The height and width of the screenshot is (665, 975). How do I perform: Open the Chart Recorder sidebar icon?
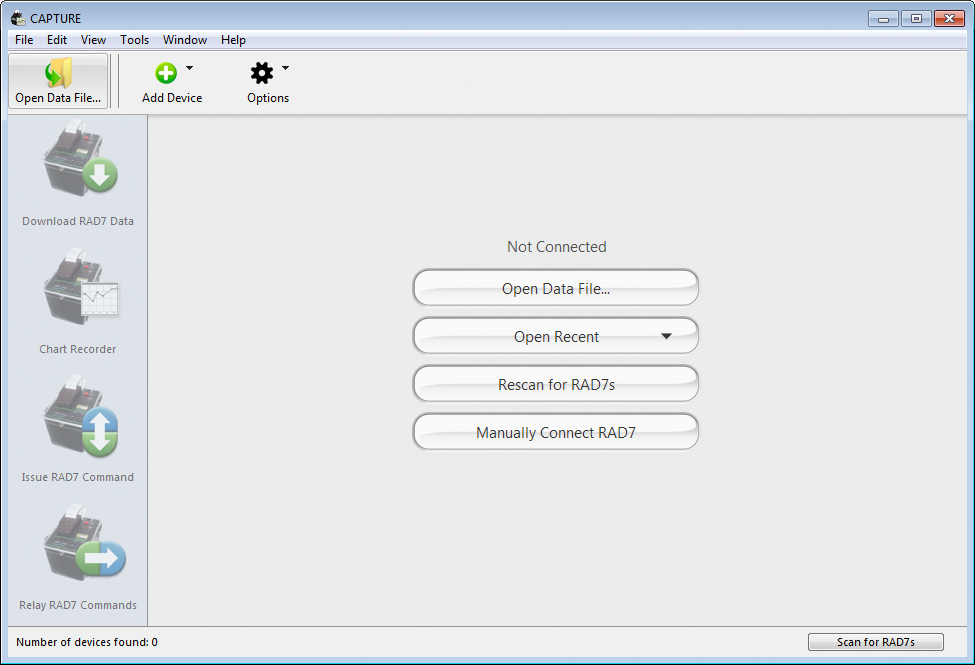(80, 287)
